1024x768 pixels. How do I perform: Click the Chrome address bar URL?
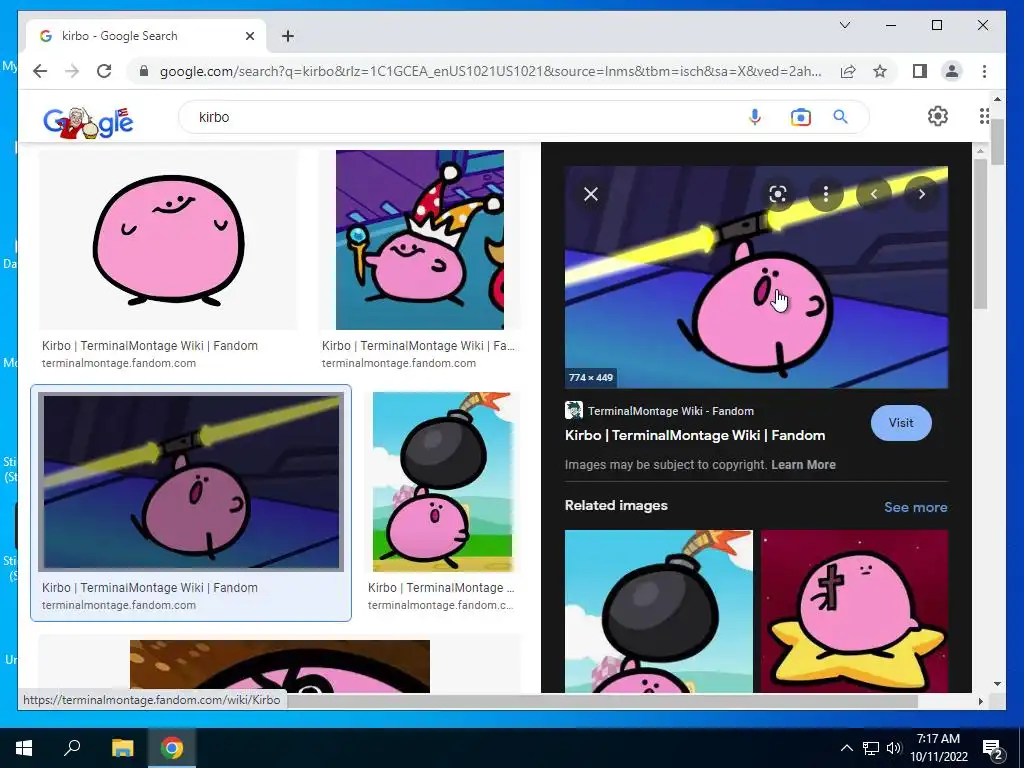[490, 71]
